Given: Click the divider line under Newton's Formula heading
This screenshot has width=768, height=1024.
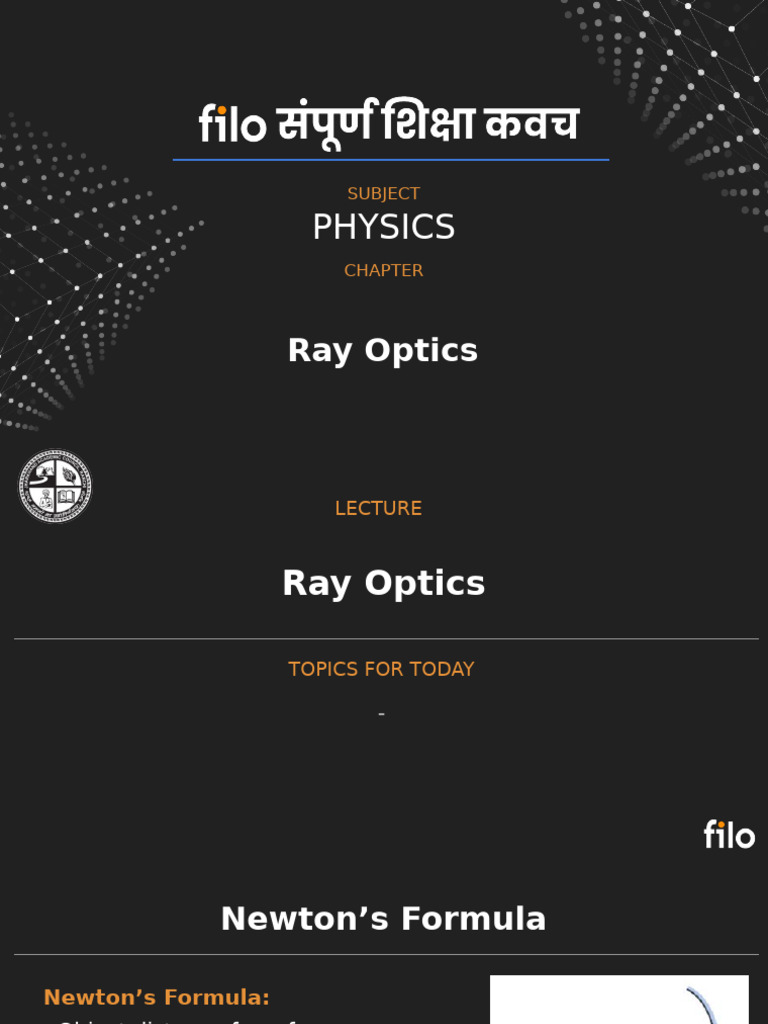Looking at the screenshot, I should coord(386,955).
